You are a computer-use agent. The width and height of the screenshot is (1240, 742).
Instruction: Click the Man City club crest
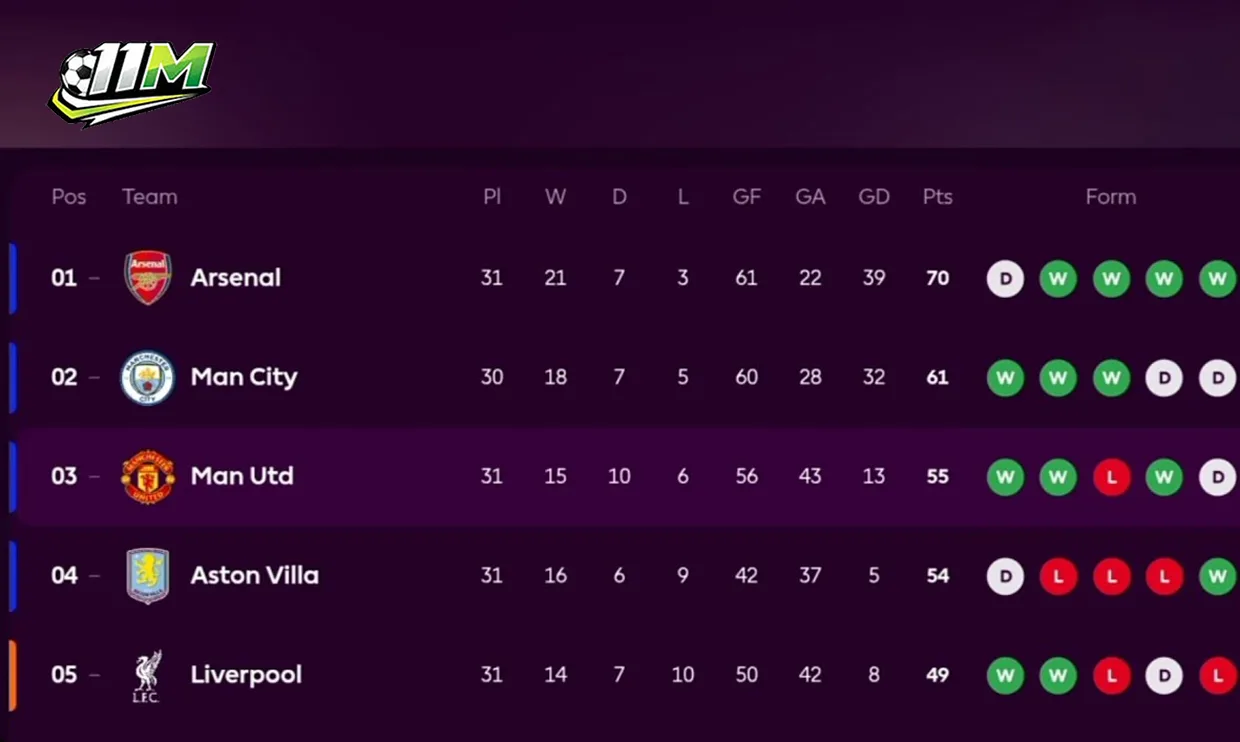(x=148, y=377)
